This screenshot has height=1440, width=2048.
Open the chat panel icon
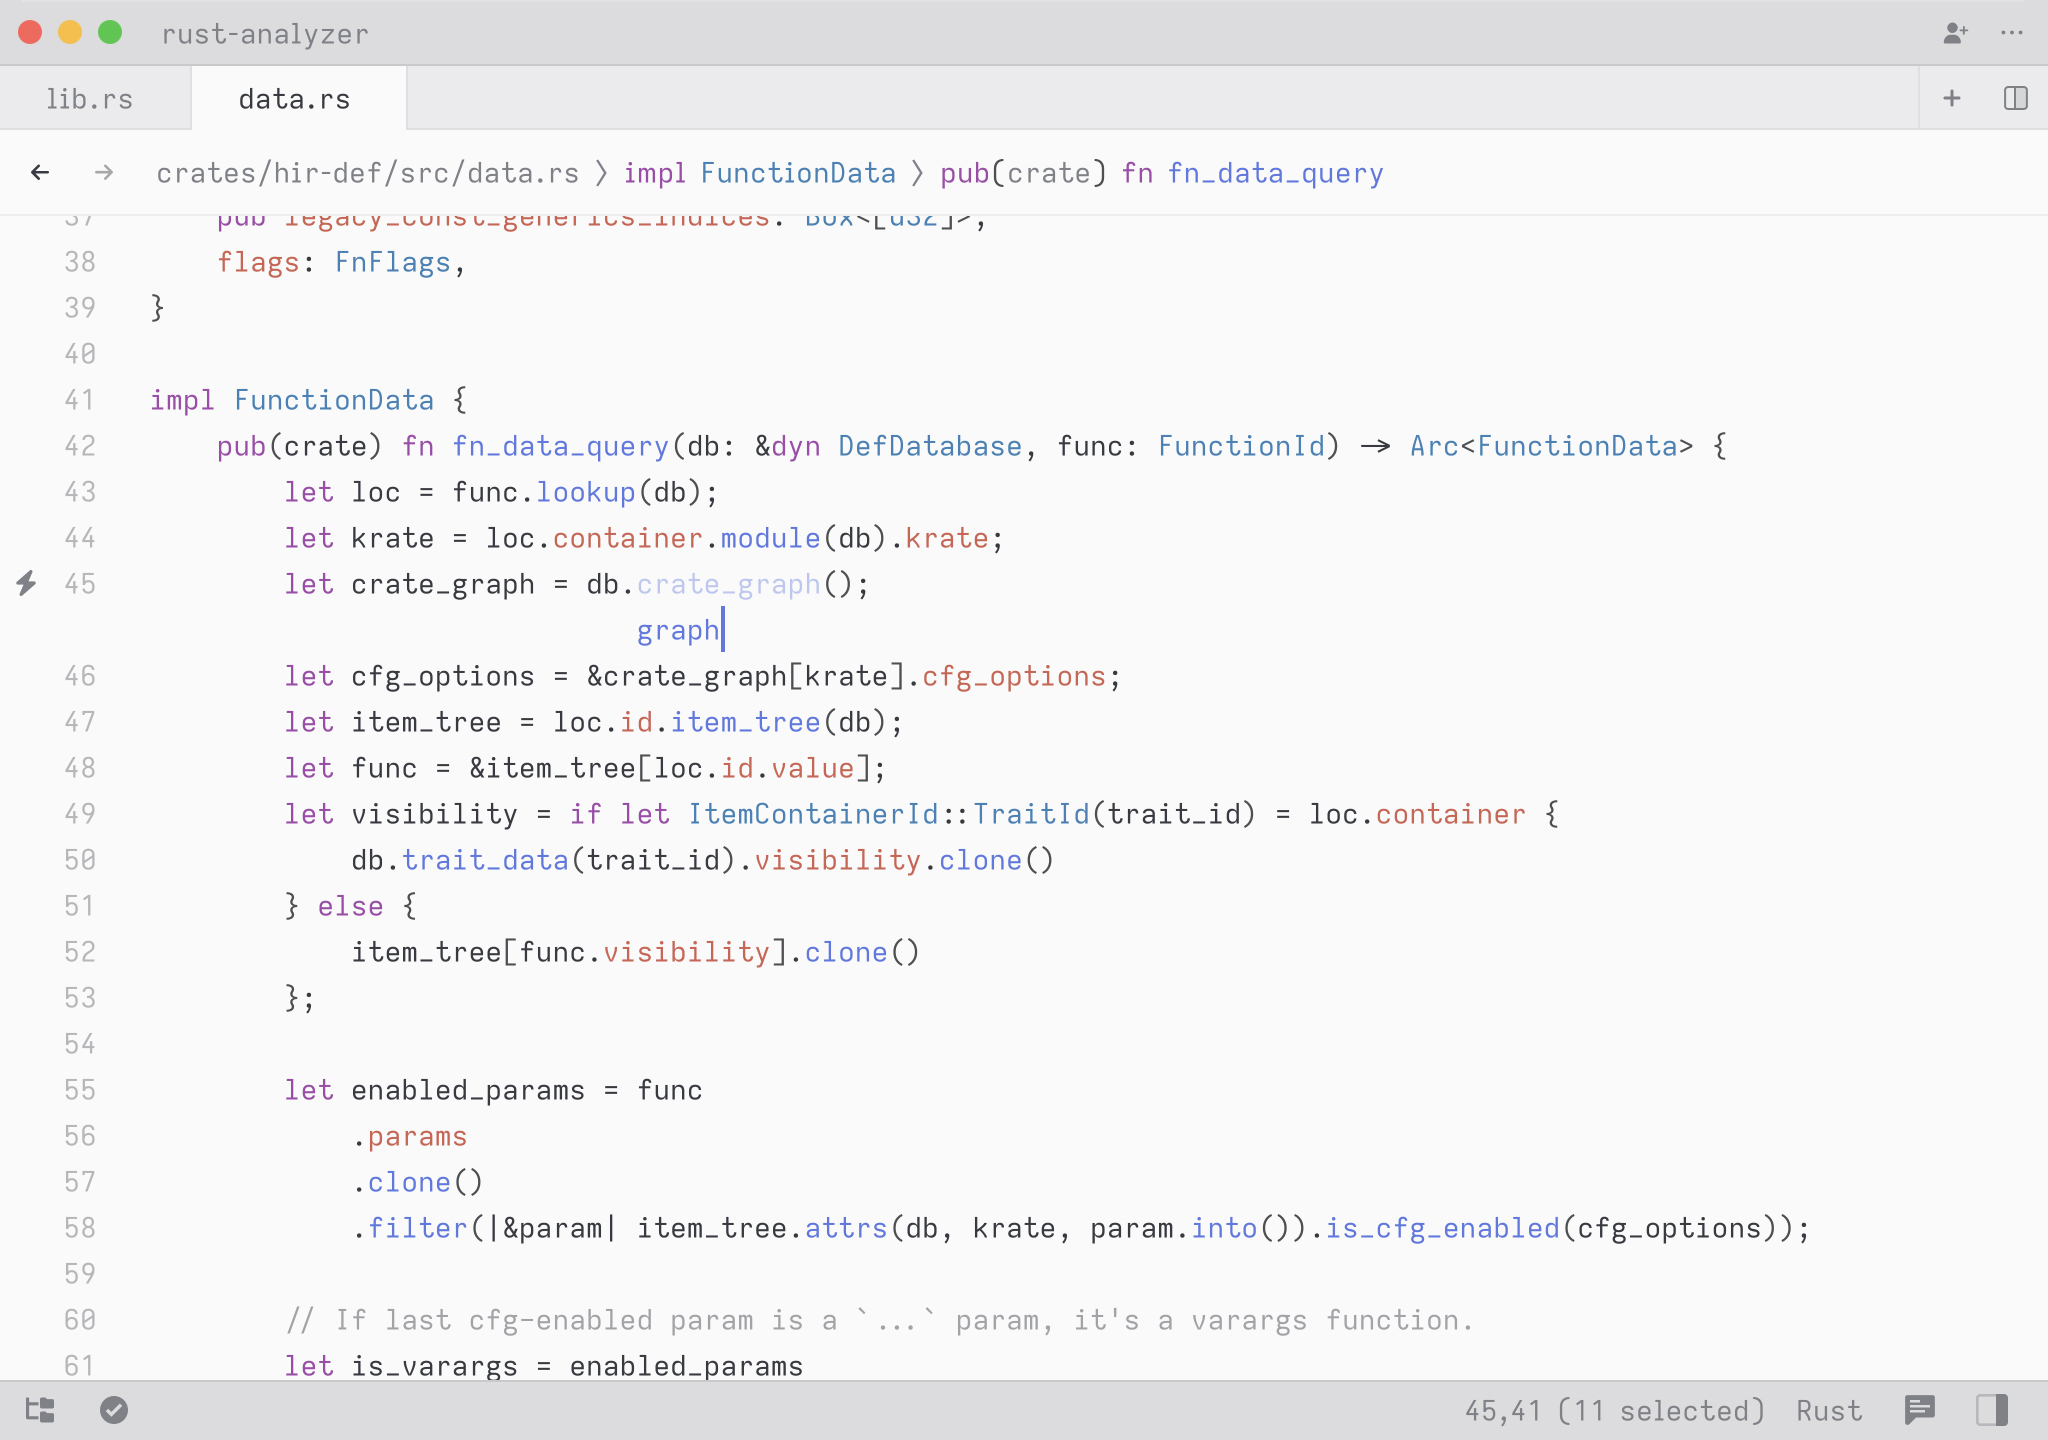point(1920,1410)
